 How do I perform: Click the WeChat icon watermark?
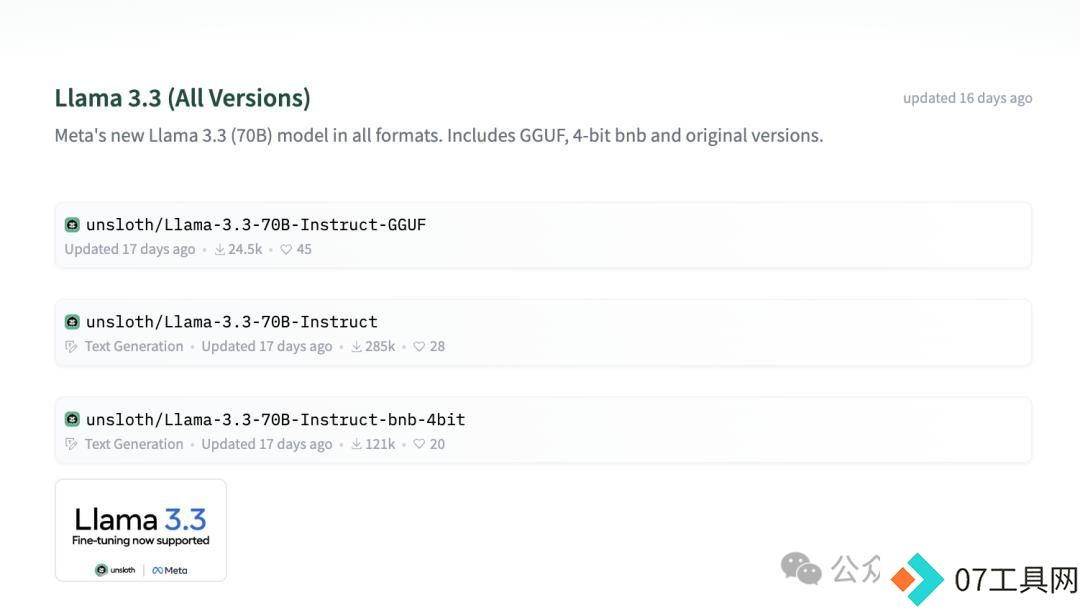801,568
